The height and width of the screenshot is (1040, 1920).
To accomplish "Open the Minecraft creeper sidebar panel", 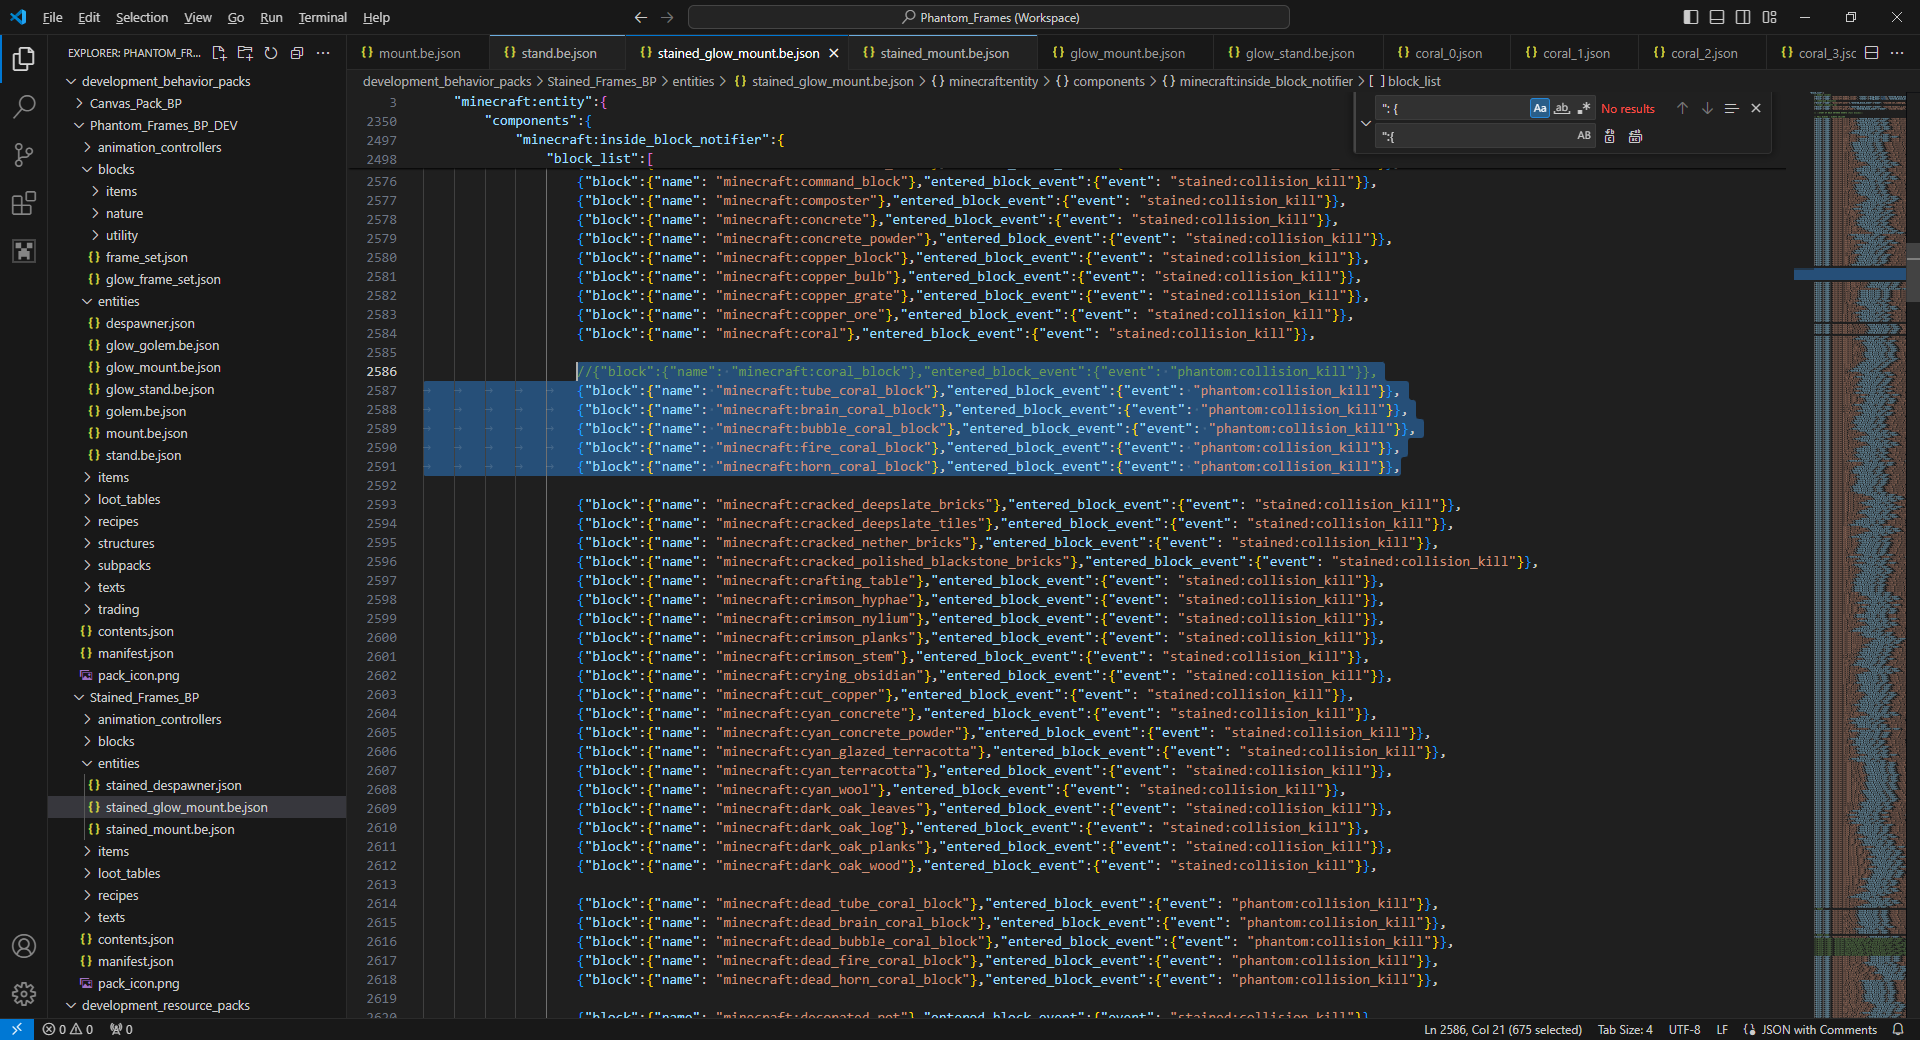I will coord(23,251).
